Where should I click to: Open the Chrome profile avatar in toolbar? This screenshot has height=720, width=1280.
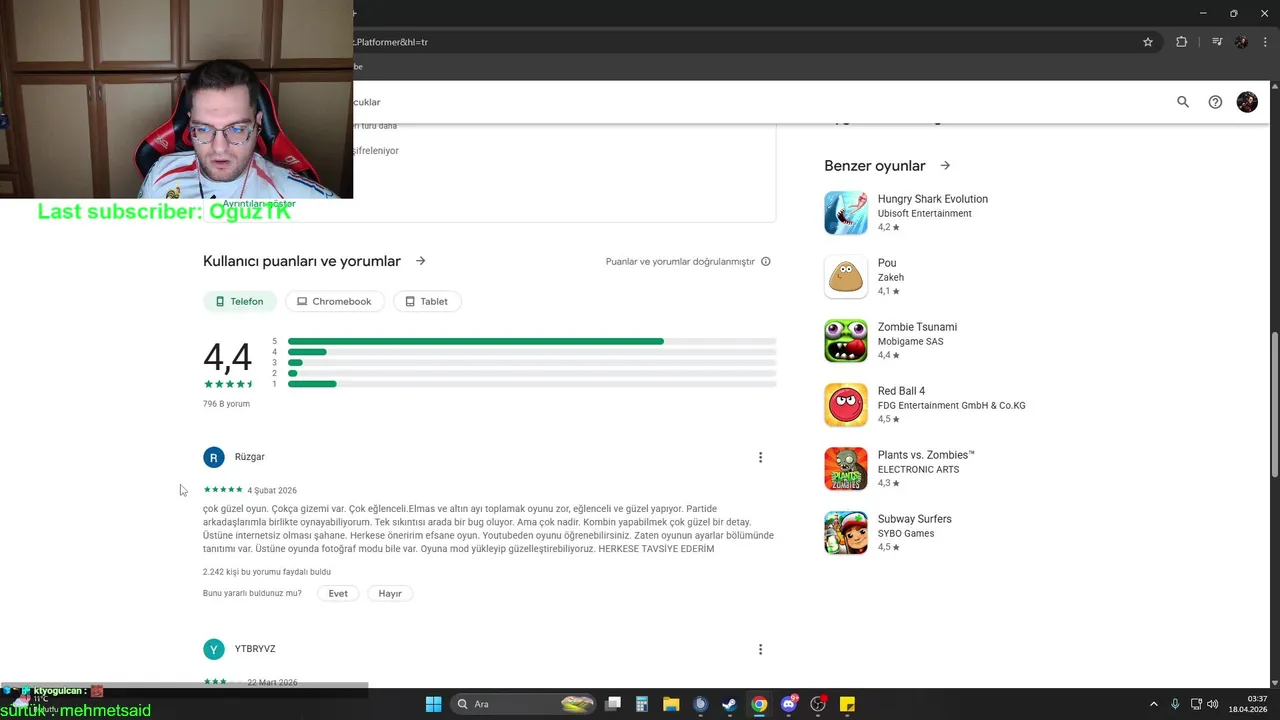[1241, 42]
